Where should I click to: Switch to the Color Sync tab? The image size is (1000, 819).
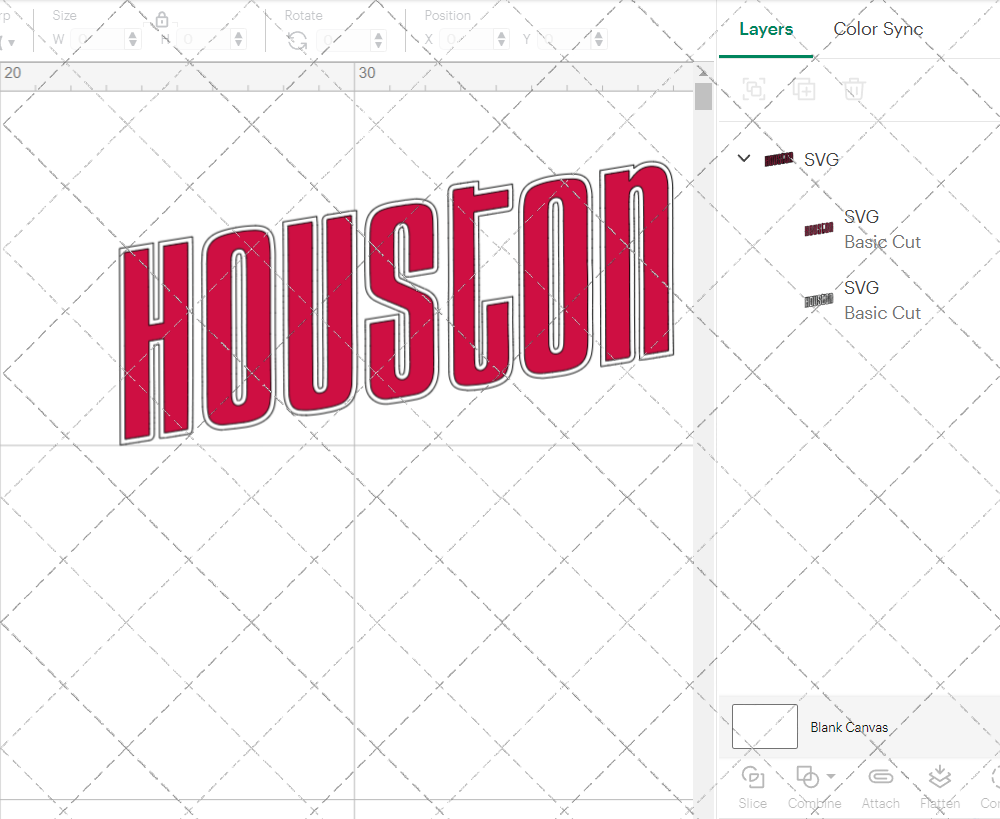click(878, 29)
